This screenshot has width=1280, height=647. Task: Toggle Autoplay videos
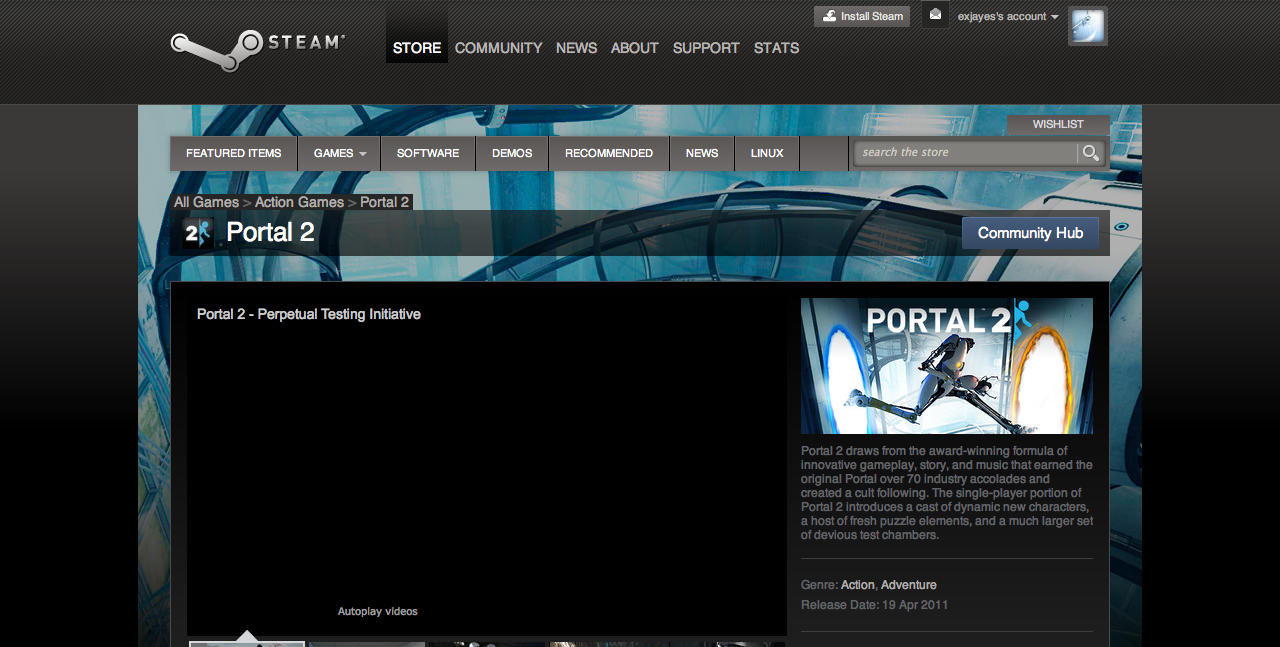pos(377,611)
